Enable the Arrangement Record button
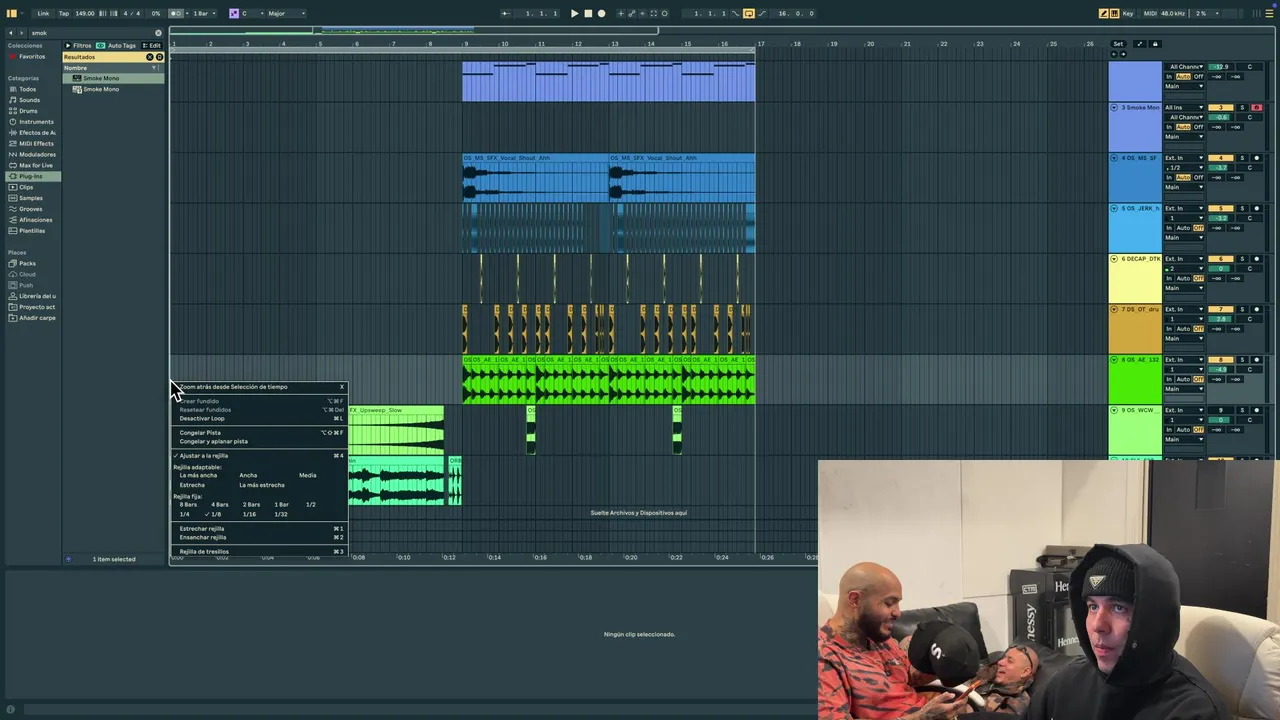 (x=601, y=13)
